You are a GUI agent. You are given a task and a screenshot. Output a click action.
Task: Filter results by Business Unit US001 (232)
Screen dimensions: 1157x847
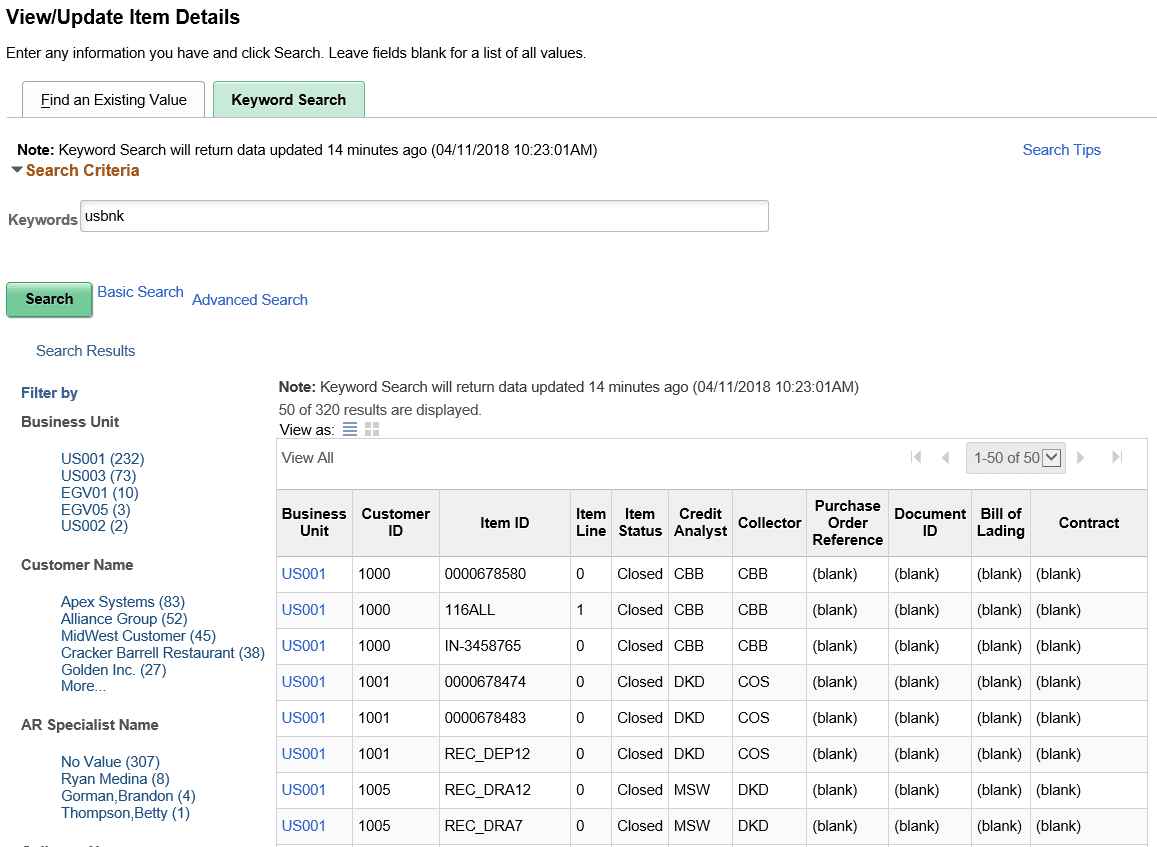[102, 458]
